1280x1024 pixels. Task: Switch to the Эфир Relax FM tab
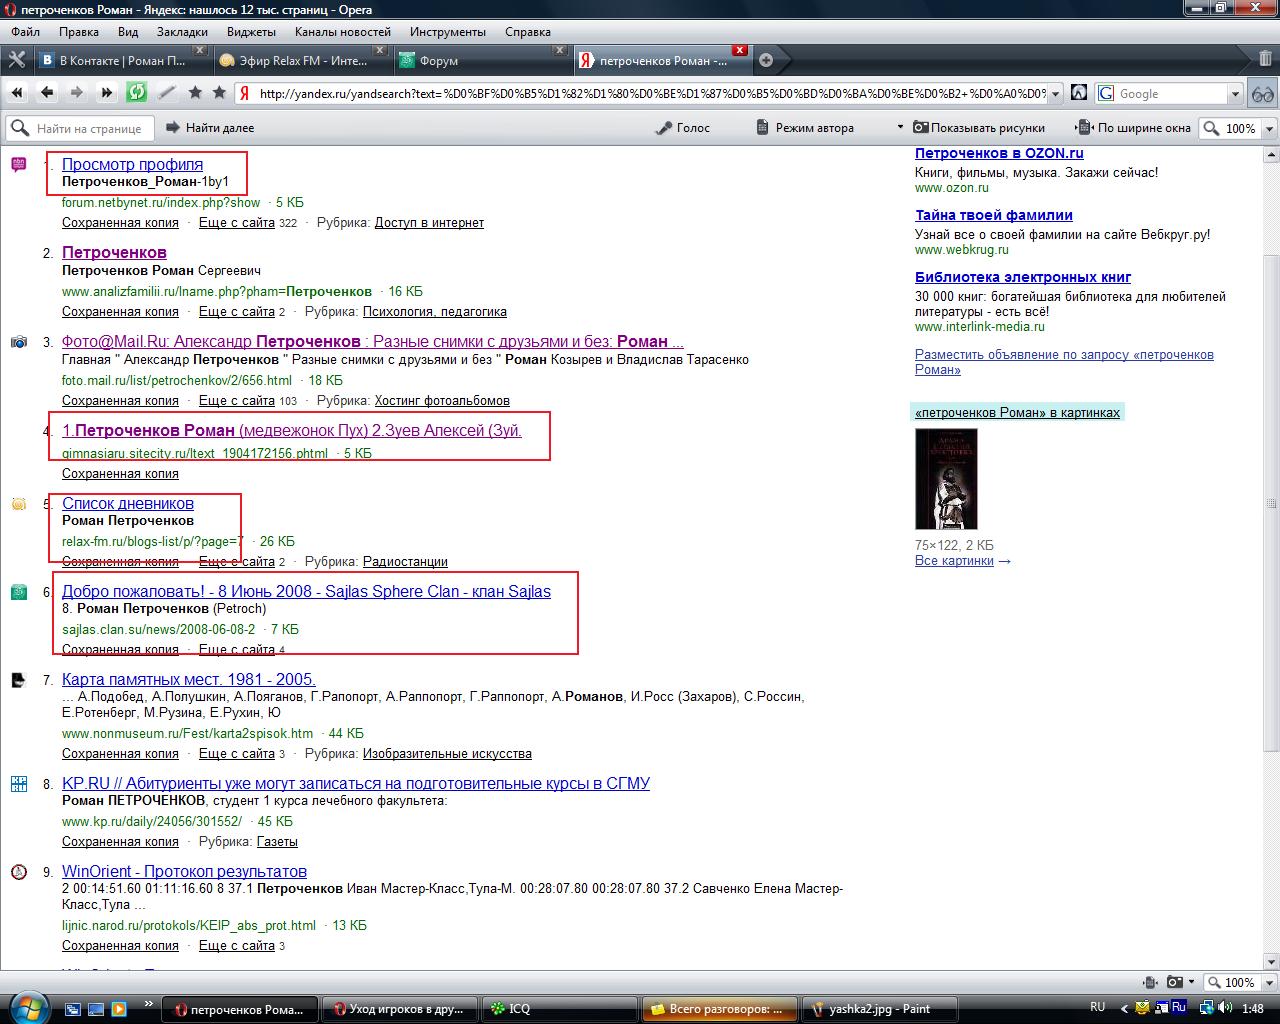coord(302,60)
